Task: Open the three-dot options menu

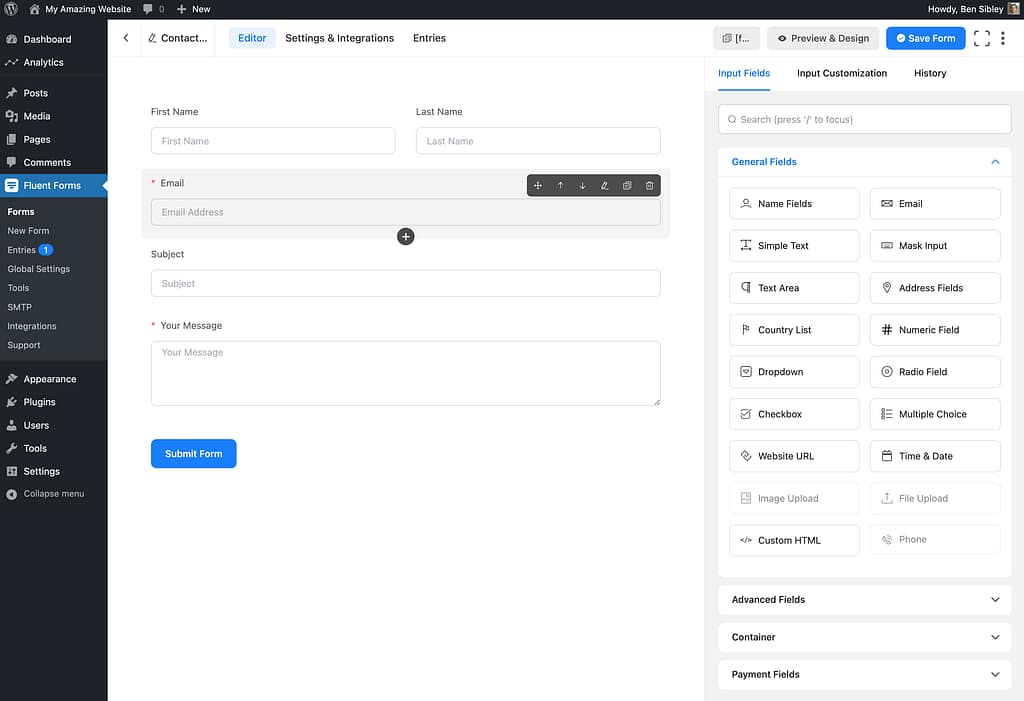Action: (x=1003, y=38)
